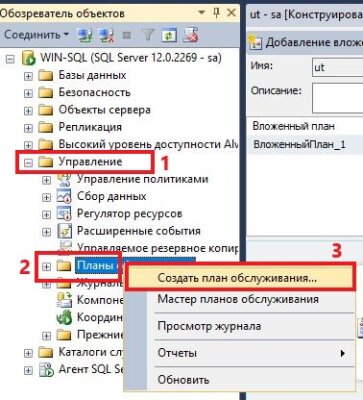Choose Обновить in context menu
Image resolution: width=363 pixels, height=400 pixels.
pos(239,379)
